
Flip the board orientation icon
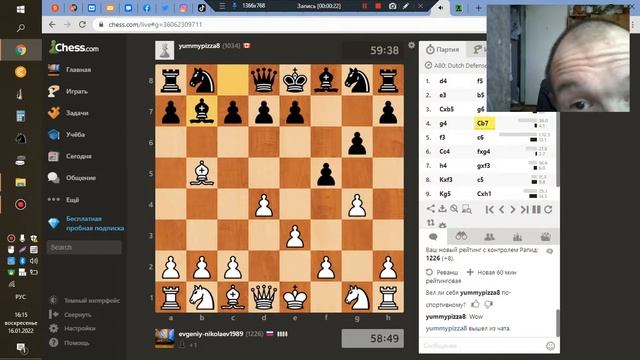click(431, 223)
